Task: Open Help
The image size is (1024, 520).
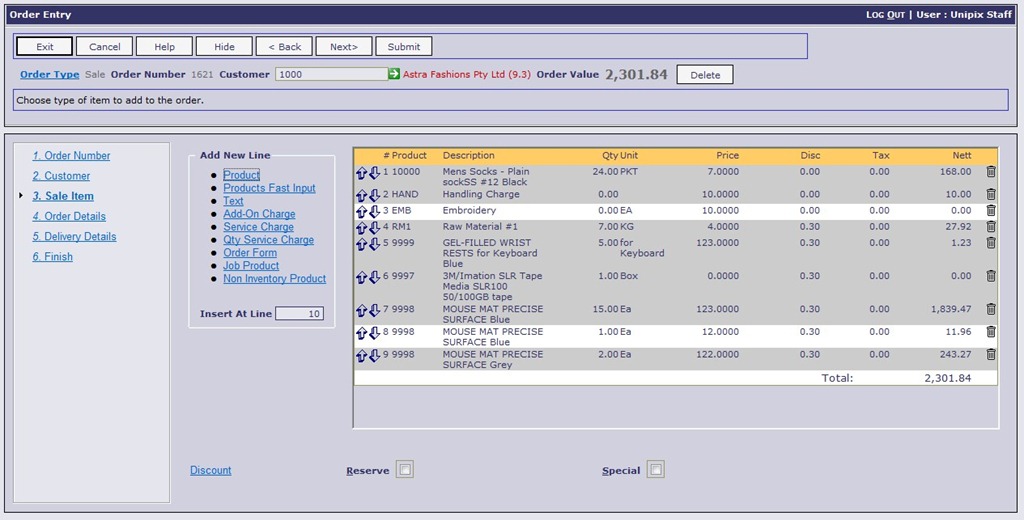Action: pyautogui.click(x=165, y=46)
